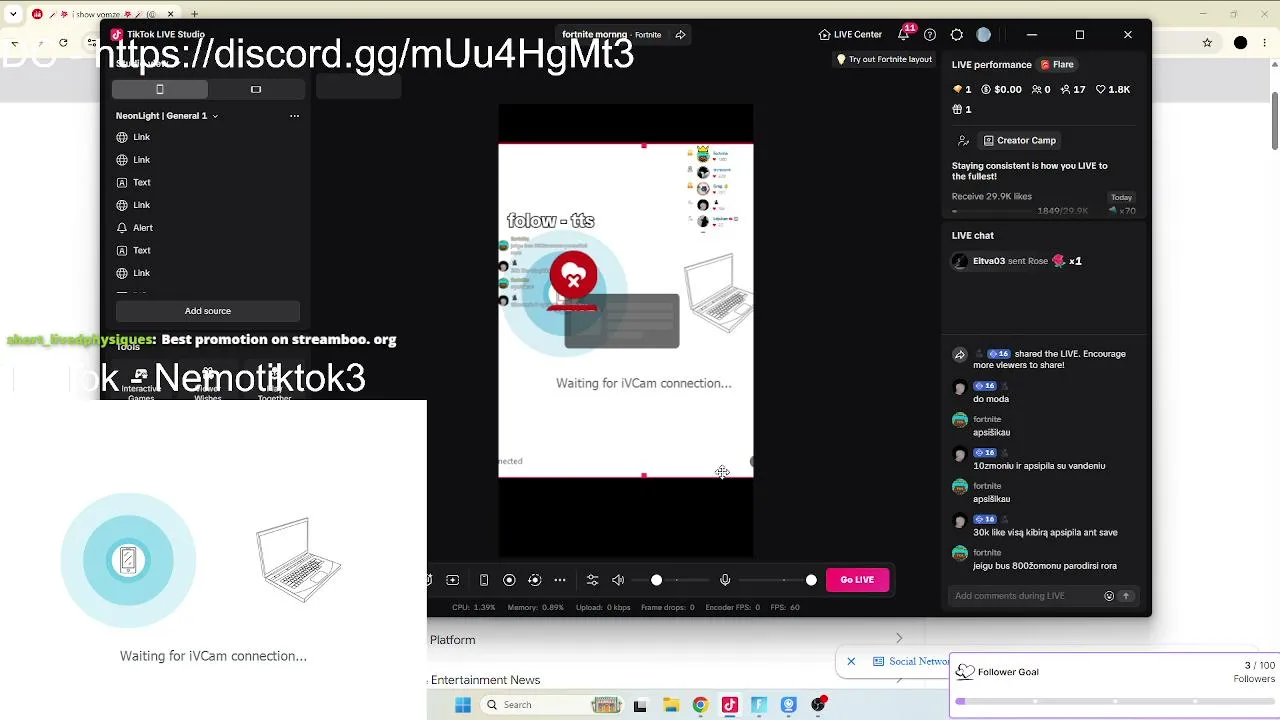Click the new followers counter 17
The image size is (1280, 720).
tap(1072, 90)
